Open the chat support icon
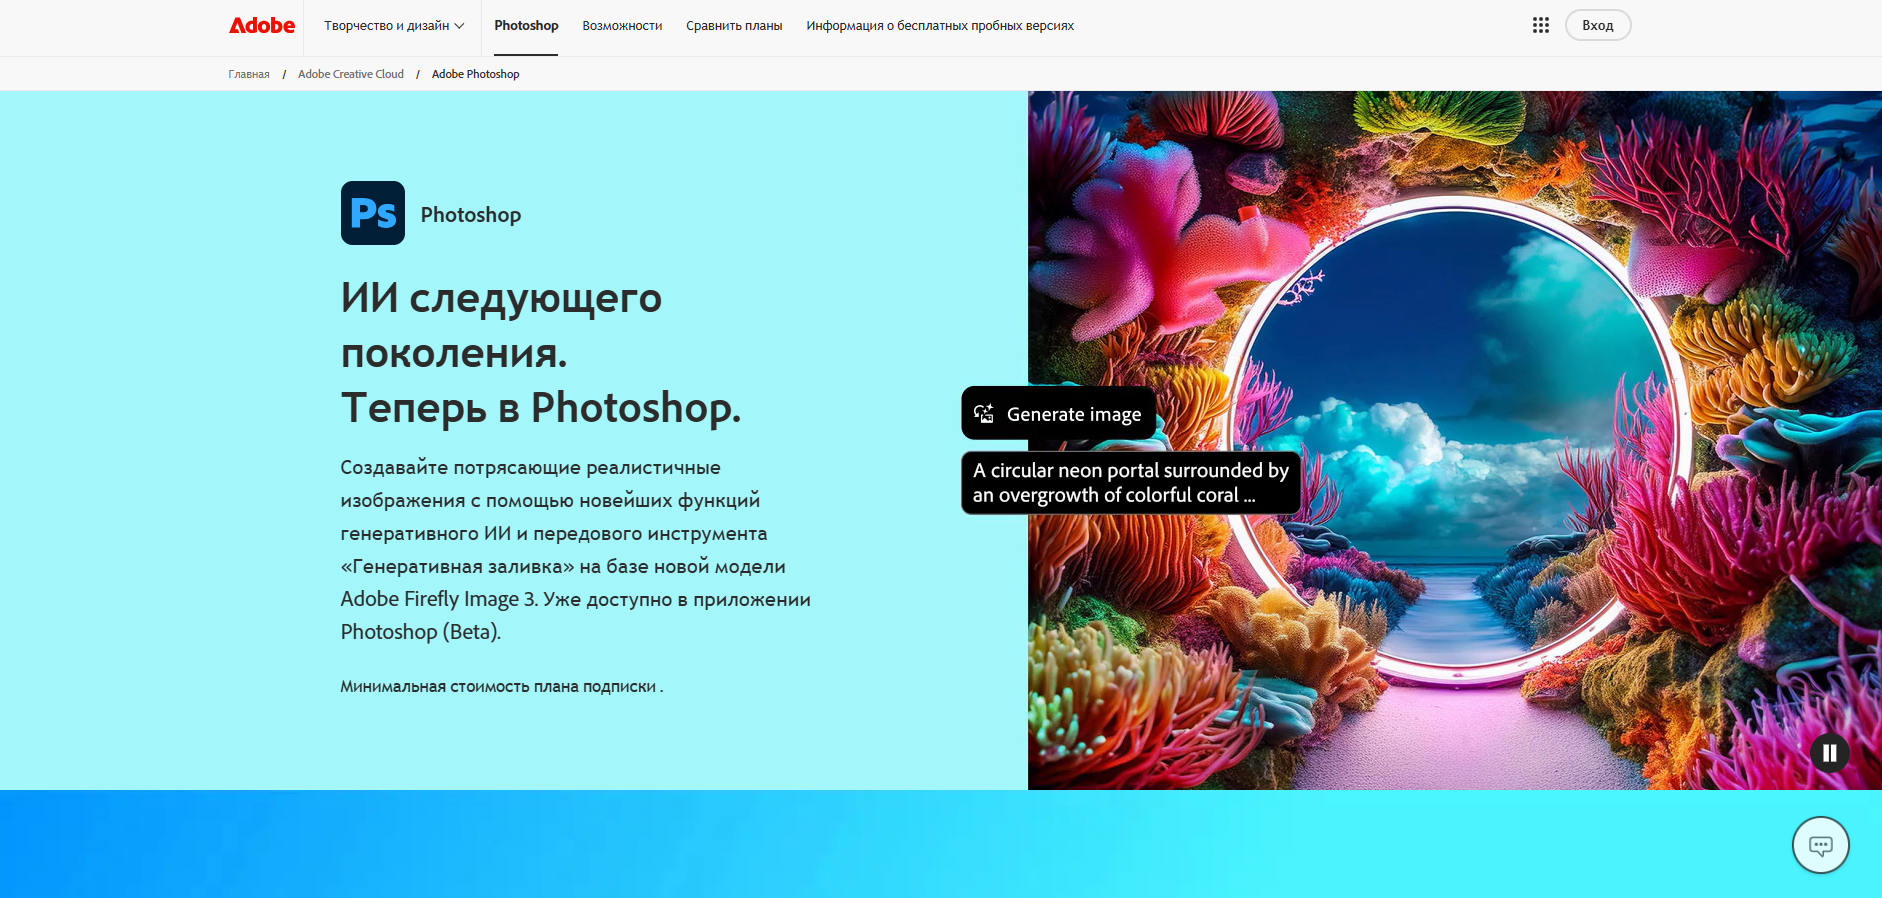This screenshot has width=1882, height=898. (x=1820, y=846)
